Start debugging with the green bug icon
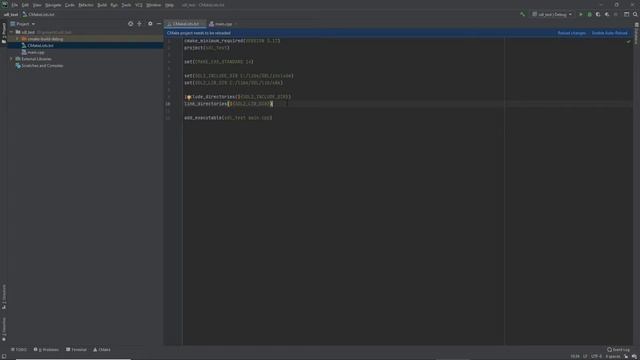Image resolution: width=640 pixels, height=360 pixels. pos(589,14)
